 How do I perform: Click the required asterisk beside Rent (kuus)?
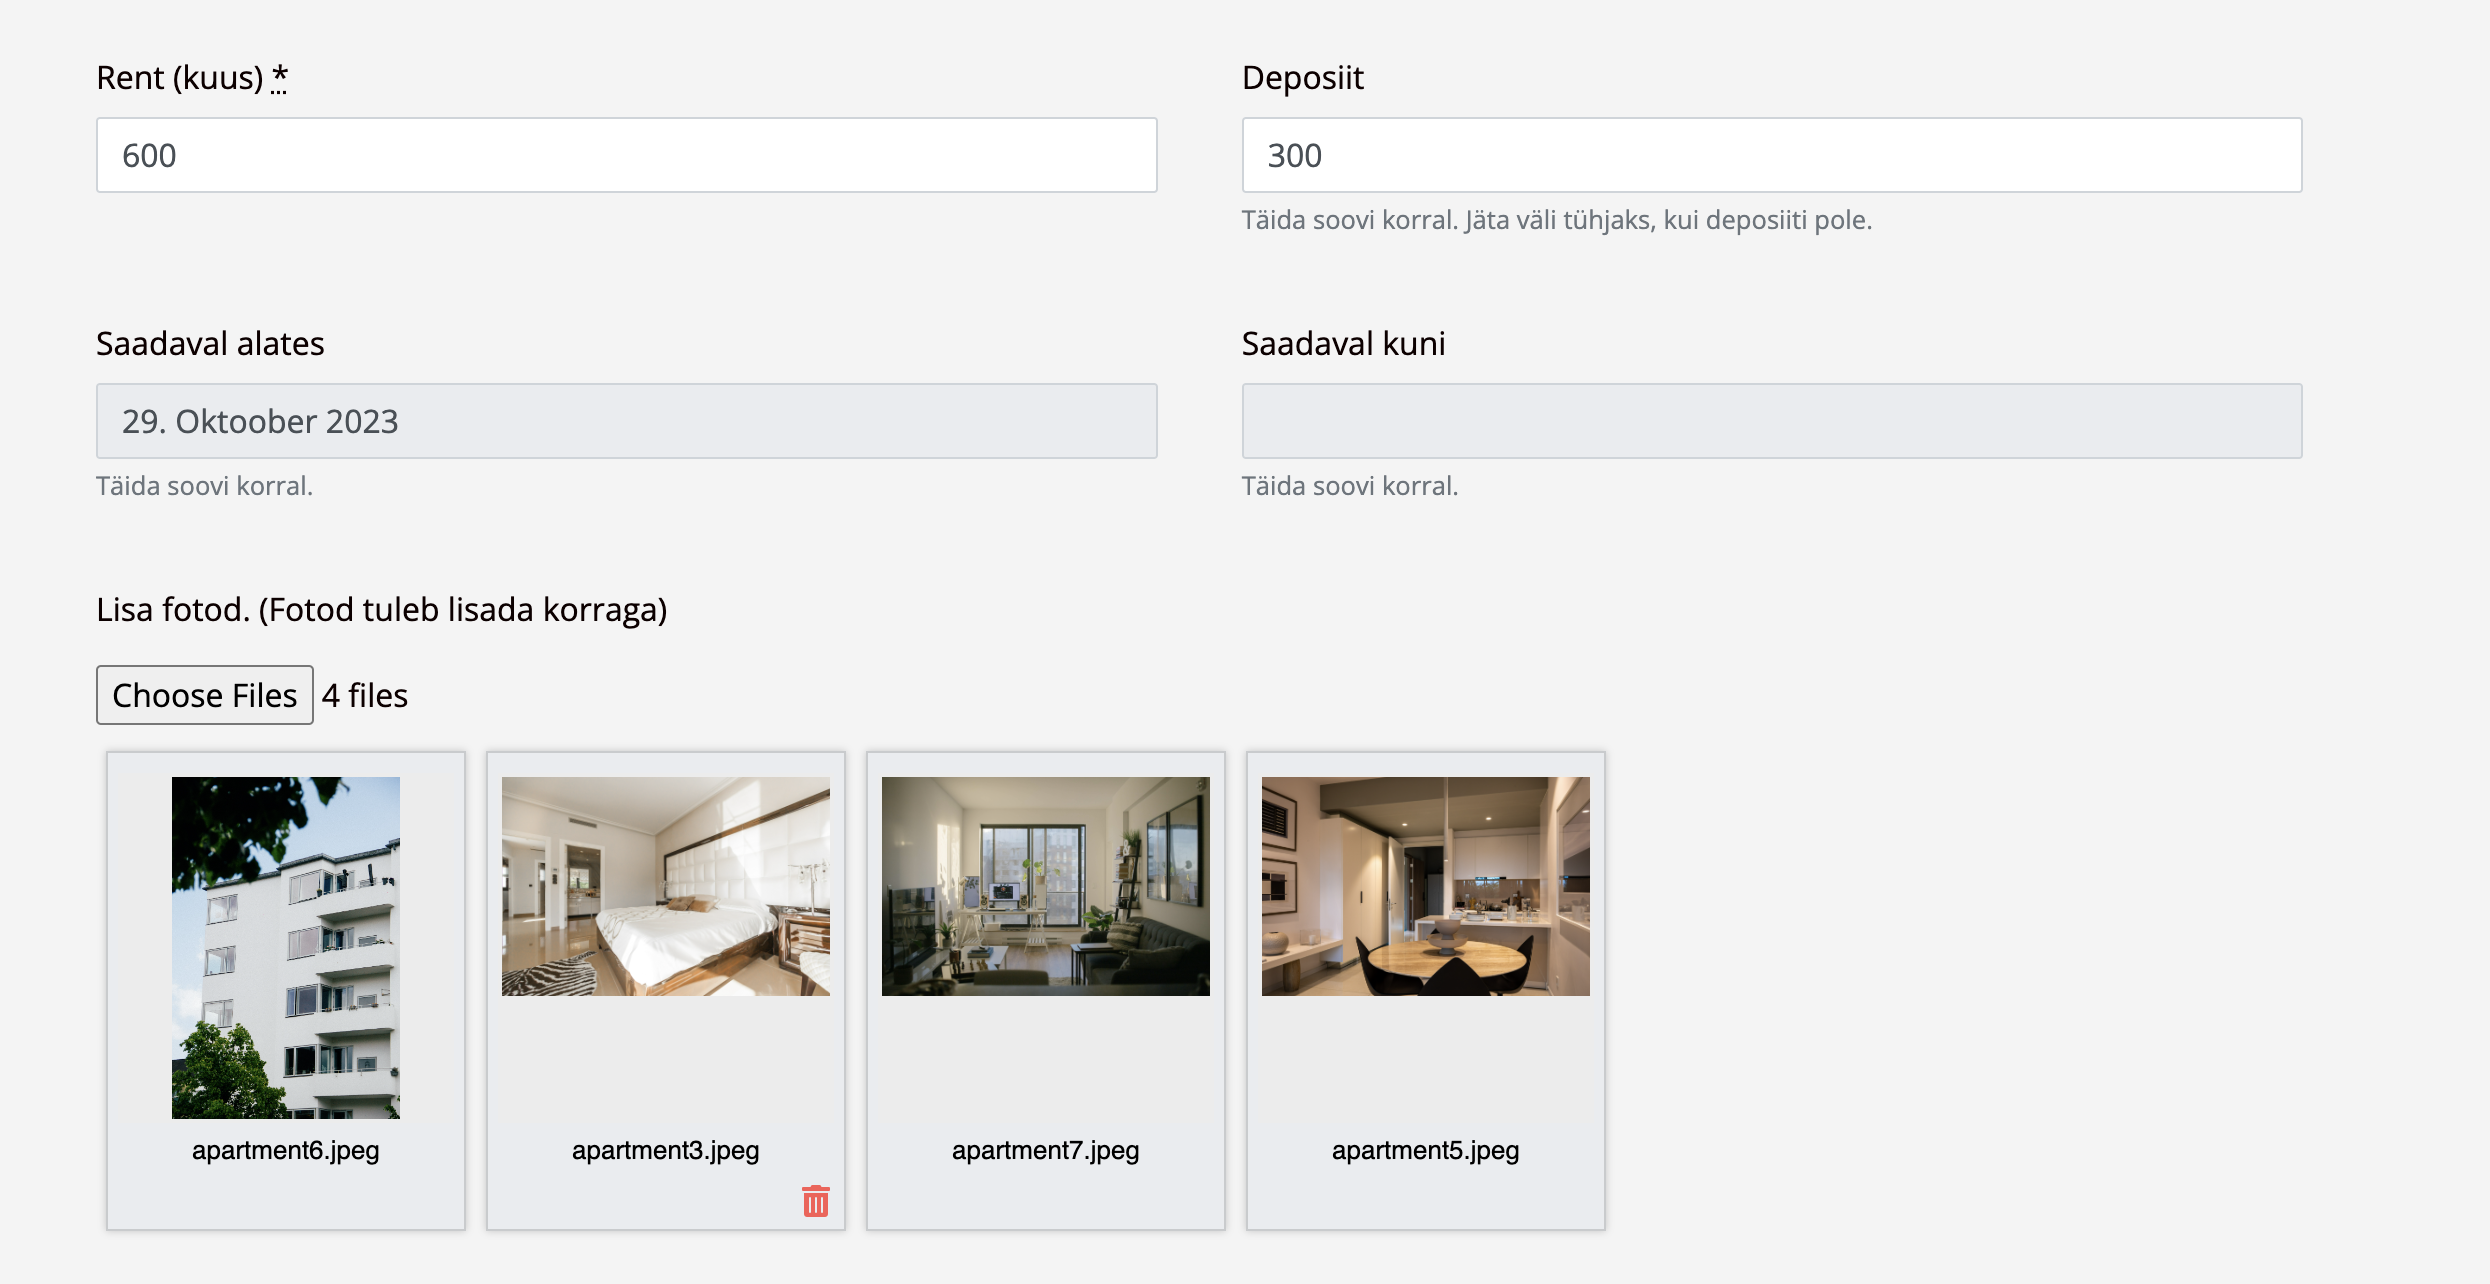(x=279, y=76)
